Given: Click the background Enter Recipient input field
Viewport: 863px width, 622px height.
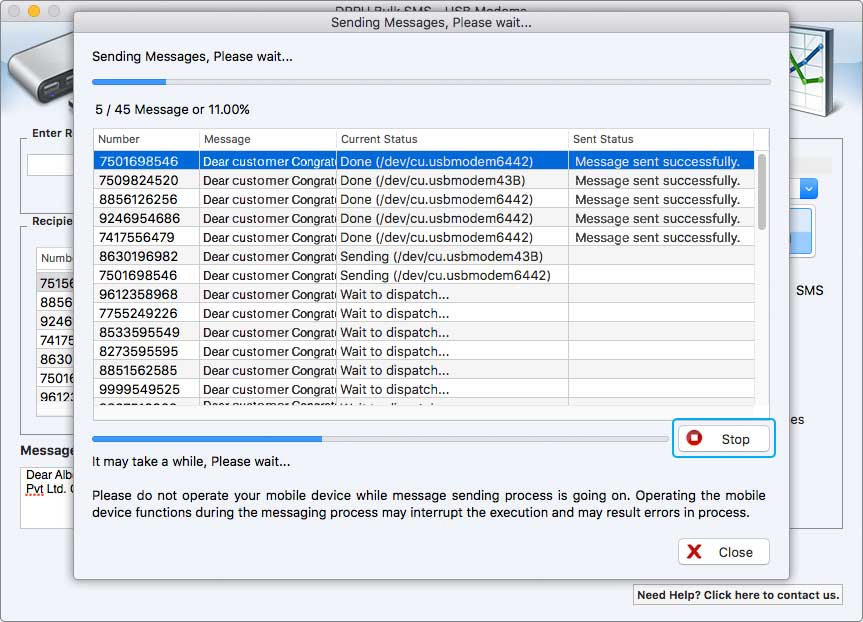Looking at the screenshot, I should 50,165.
